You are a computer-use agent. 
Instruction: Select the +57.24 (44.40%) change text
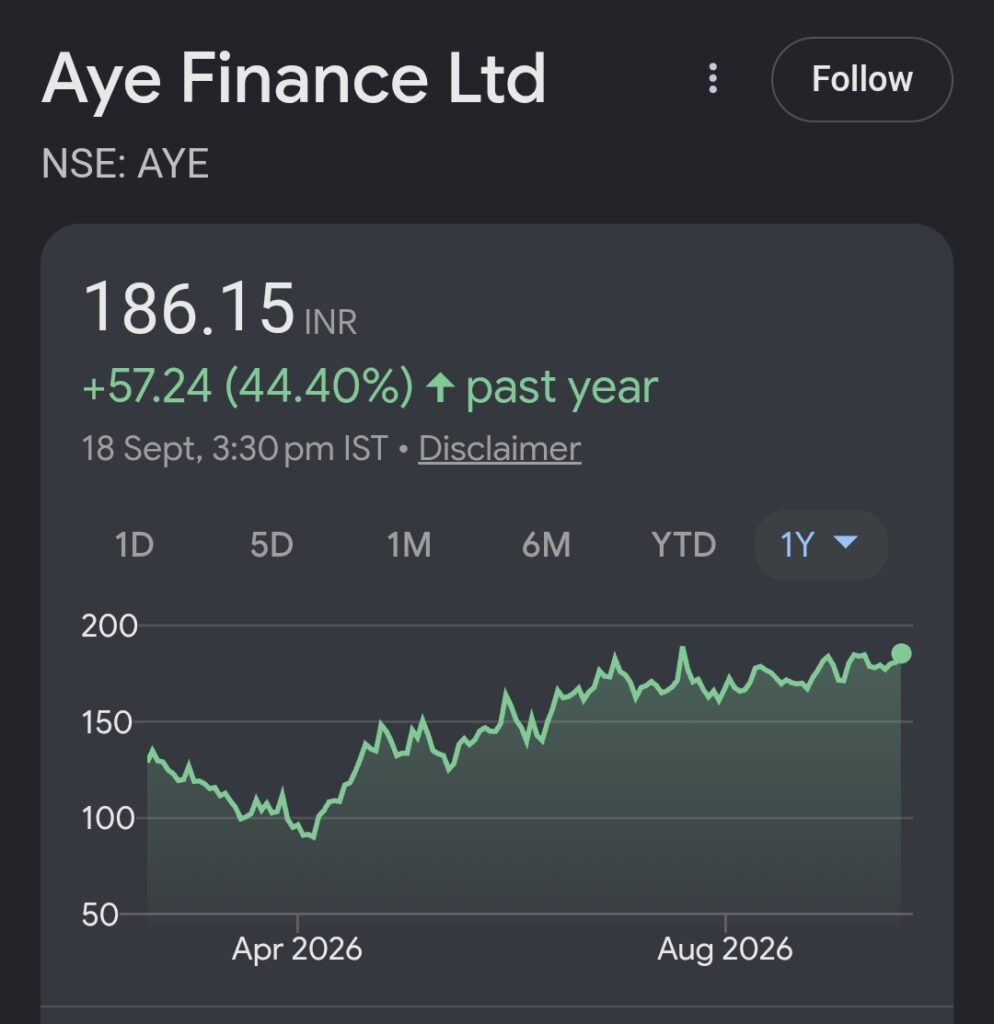[x=248, y=386]
